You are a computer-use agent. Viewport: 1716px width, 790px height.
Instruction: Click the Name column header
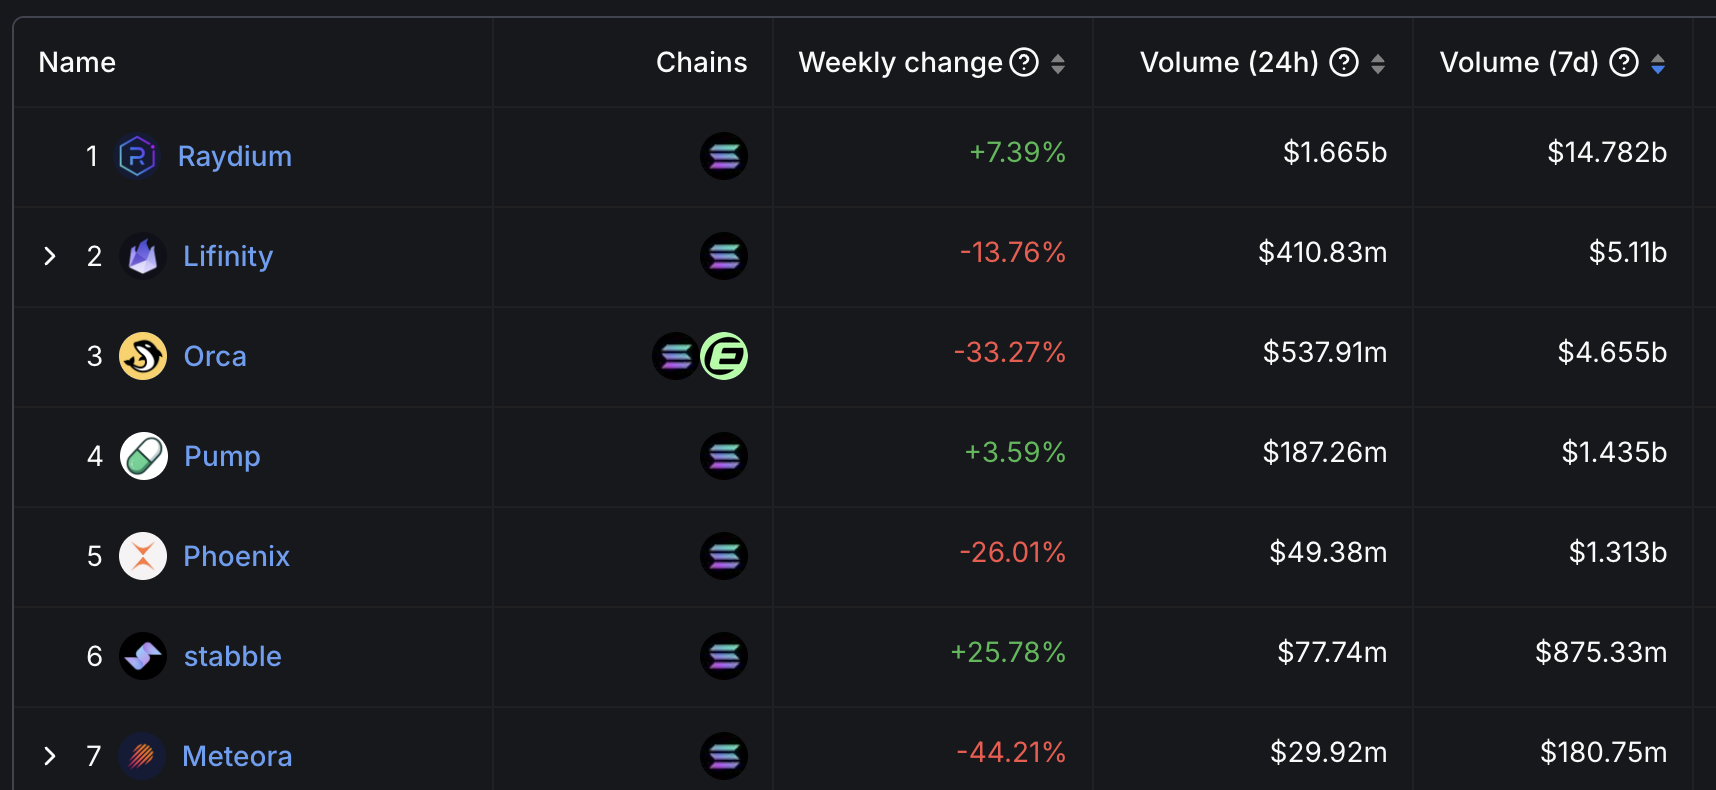click(x=76, y=62)
